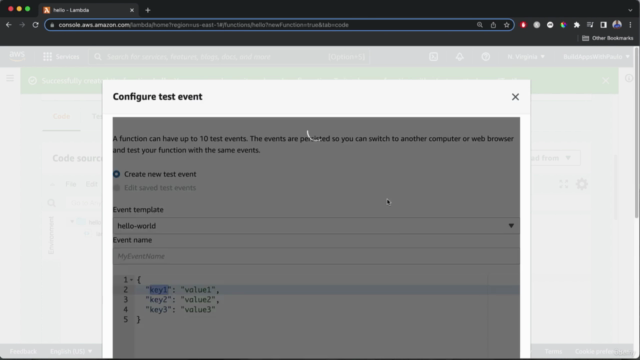Click the Feedback link
The width and height of the screenshot is (640, 360).
click(x=23, y=351)
